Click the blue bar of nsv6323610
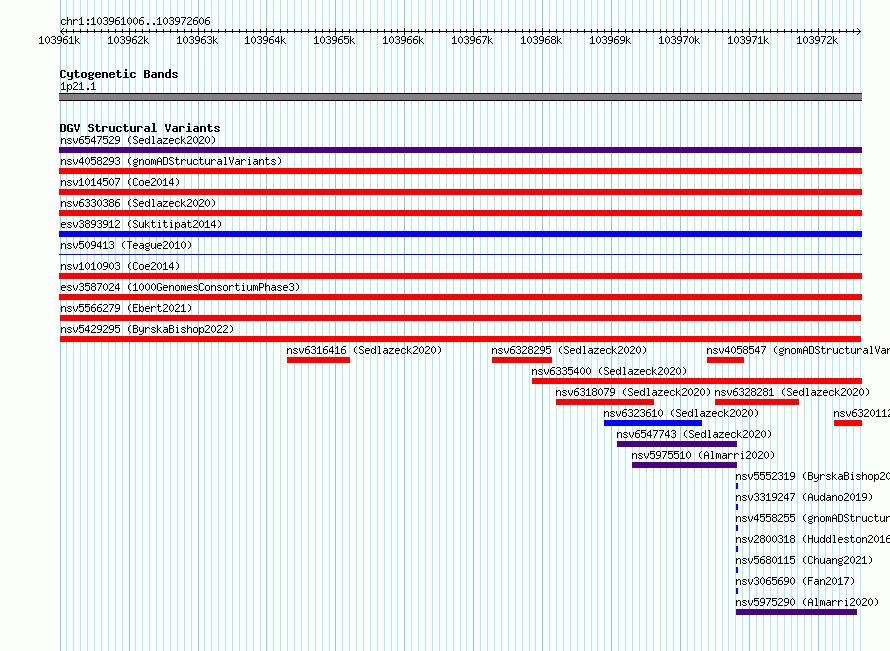 (x=653, y=423)
